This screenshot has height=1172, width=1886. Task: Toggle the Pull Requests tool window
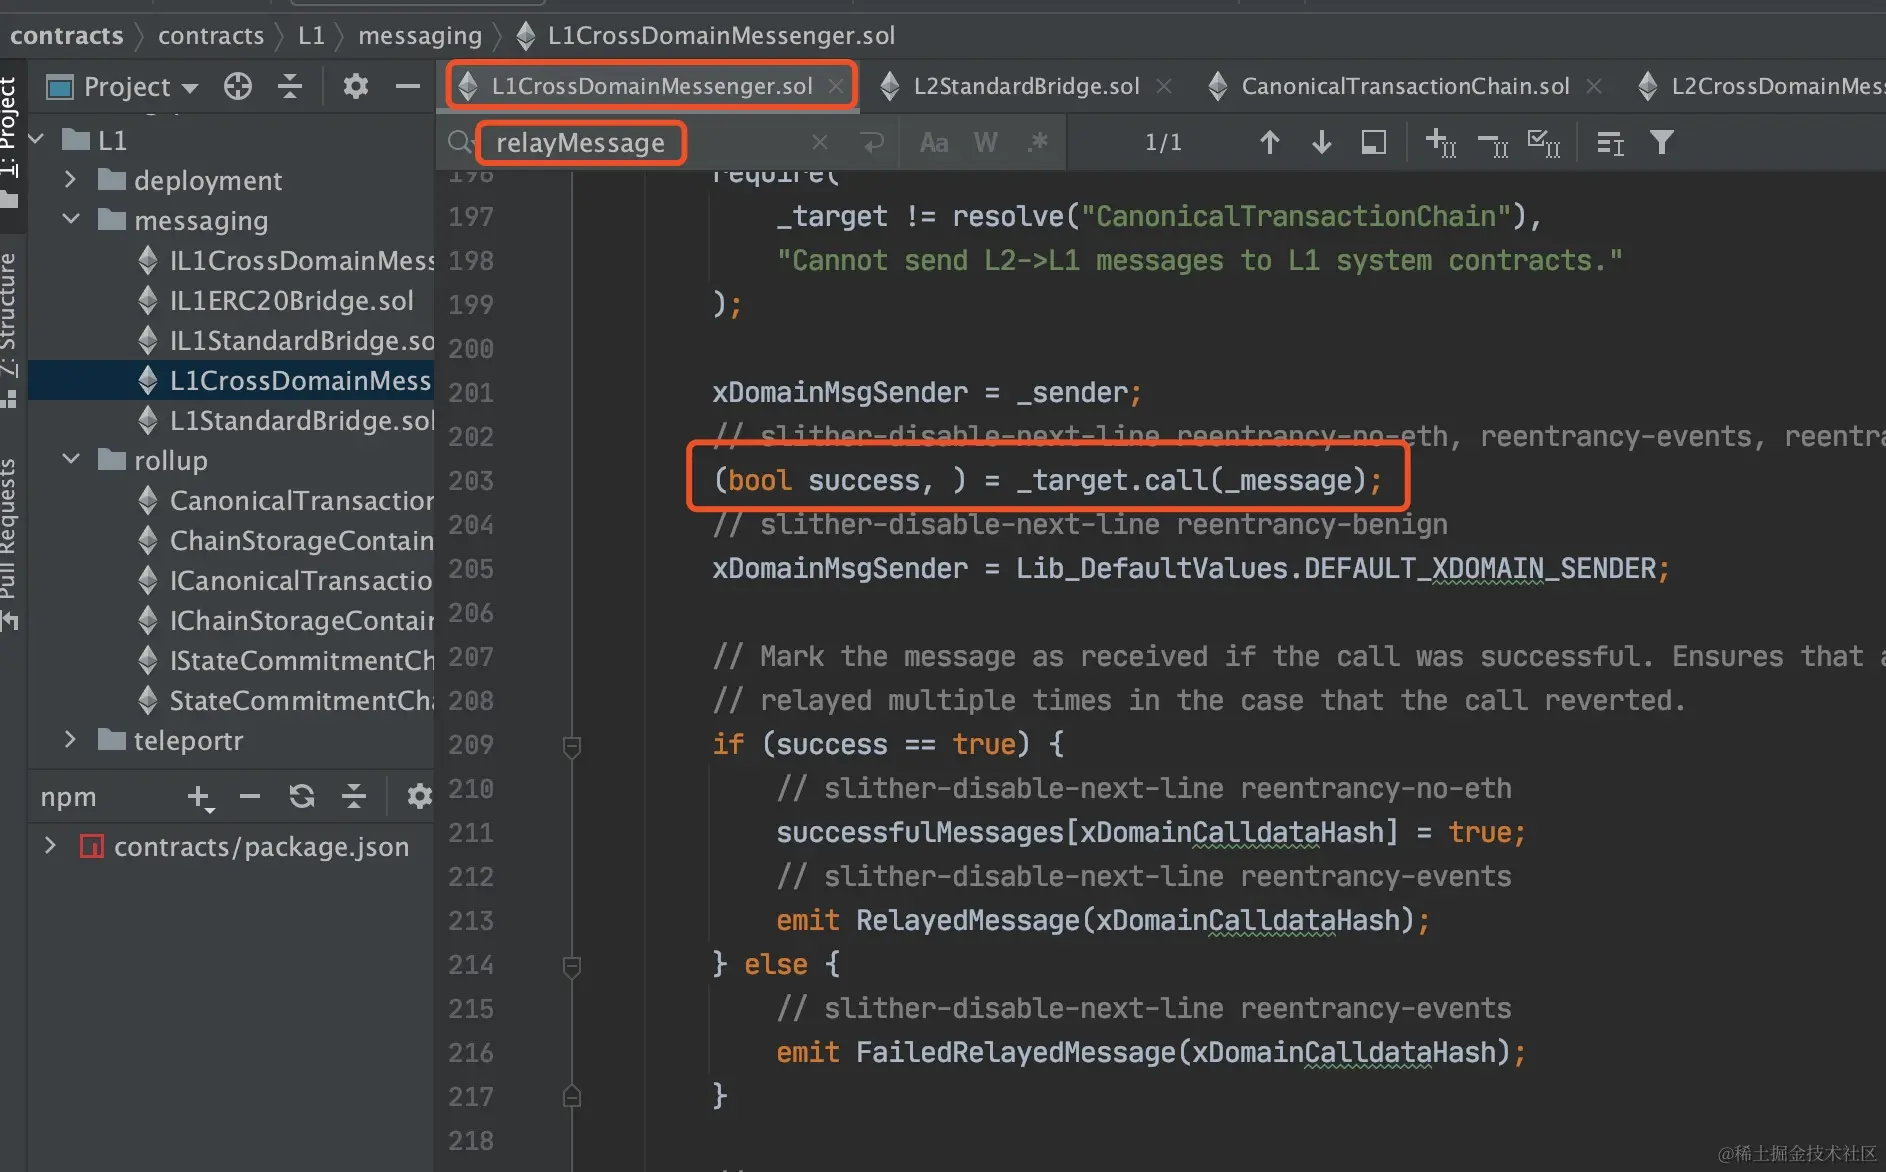(10, 545)
